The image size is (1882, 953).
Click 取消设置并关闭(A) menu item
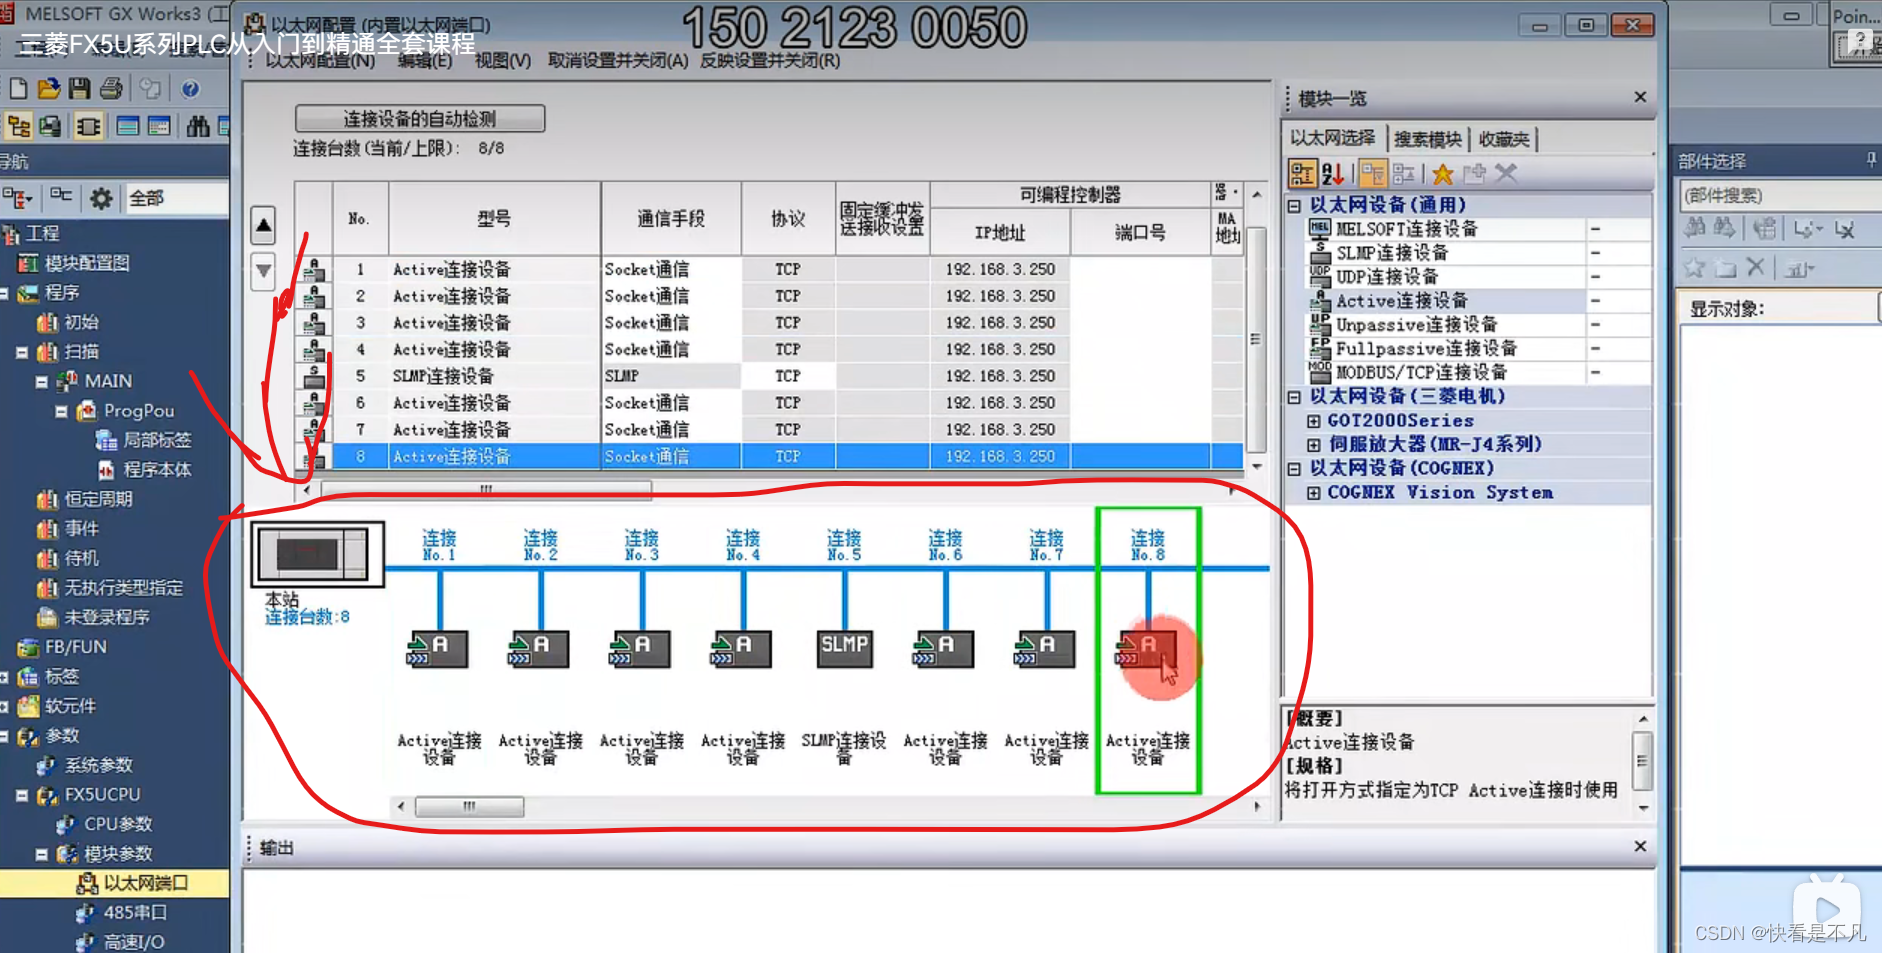(618, 61)
